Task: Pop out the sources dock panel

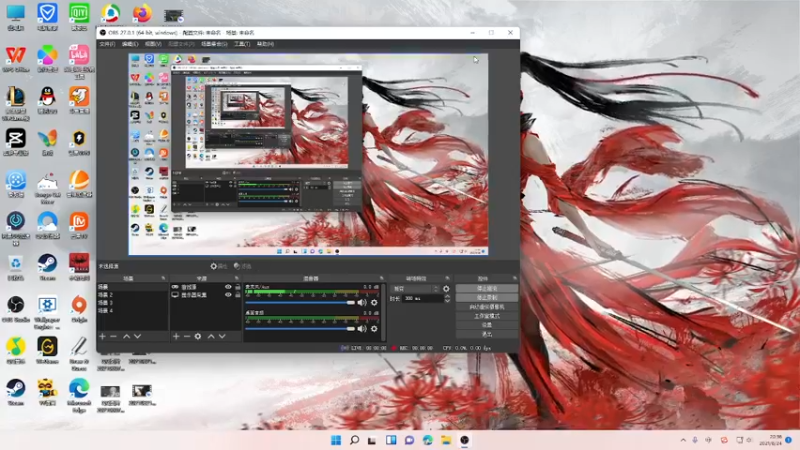Action: [x=237, y=279]
